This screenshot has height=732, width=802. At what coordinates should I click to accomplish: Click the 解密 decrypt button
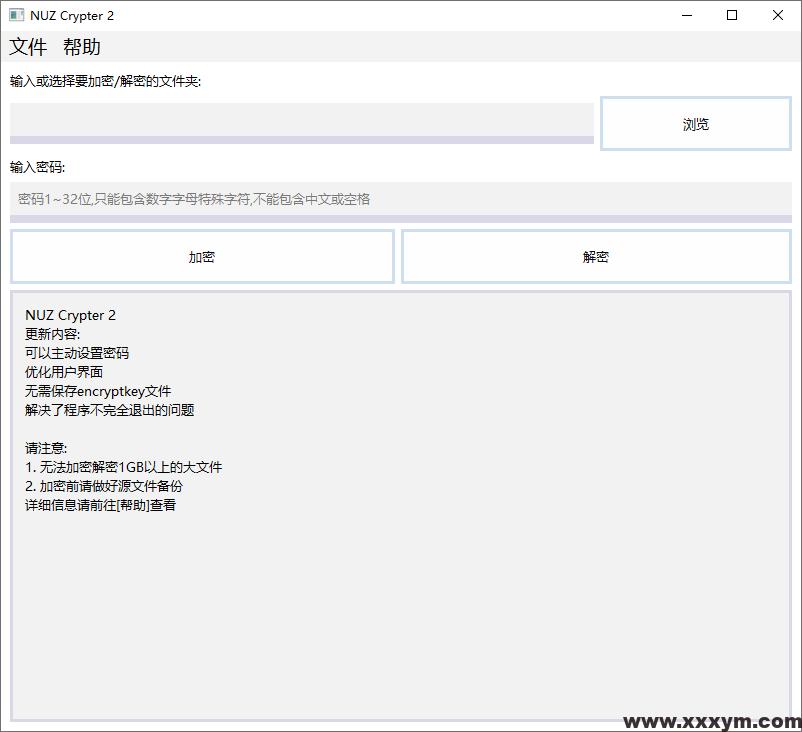coord(596,257)
